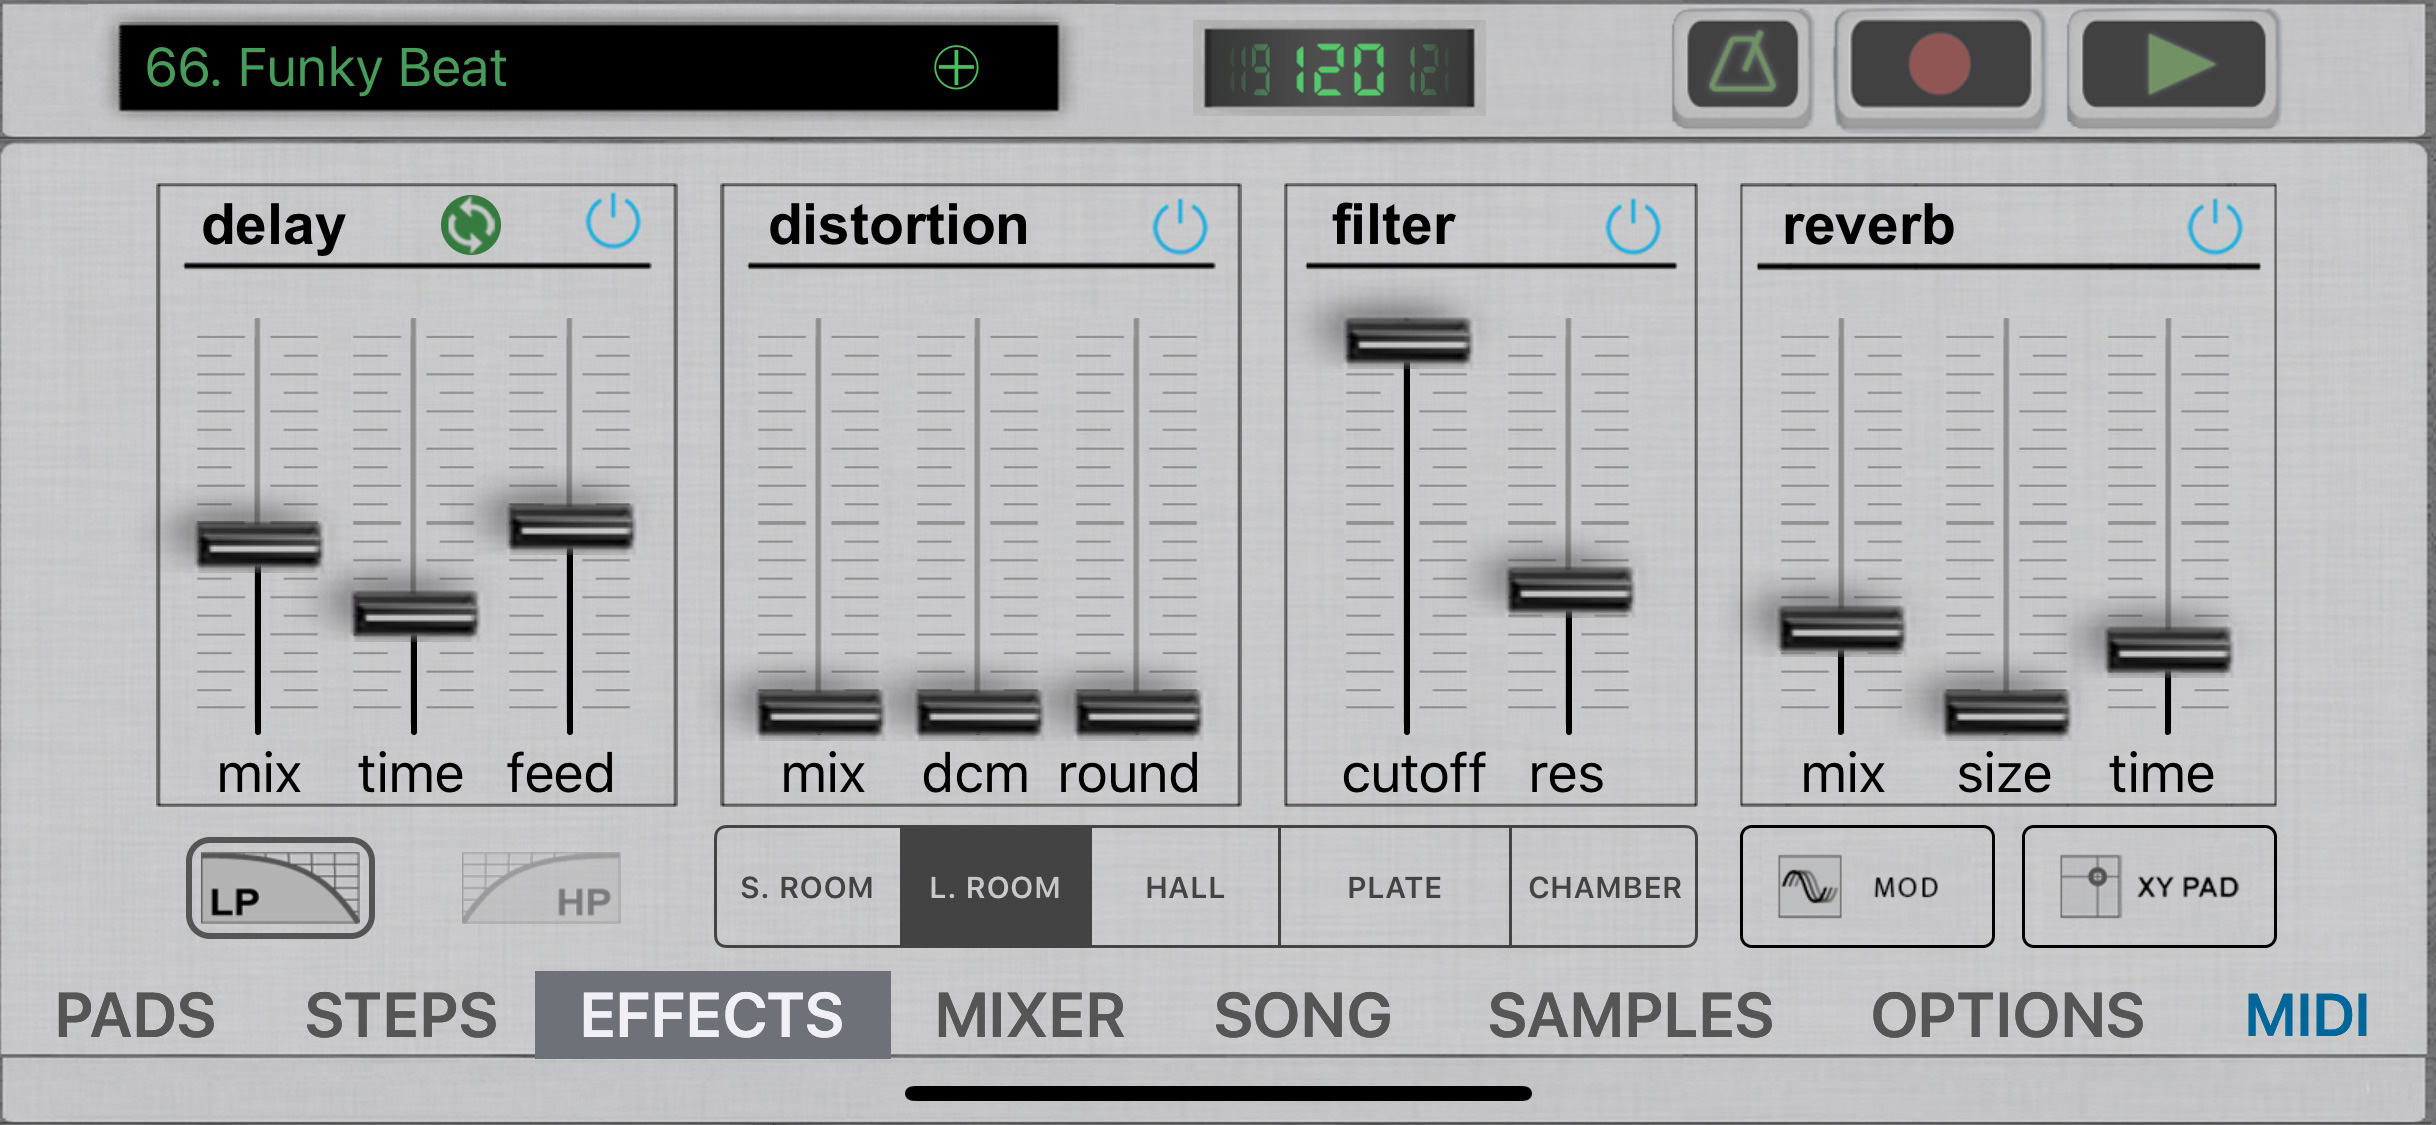Click the reverb time slider handle
This screenshot has width=2436, height=1125.
[x=2168, y=650]
